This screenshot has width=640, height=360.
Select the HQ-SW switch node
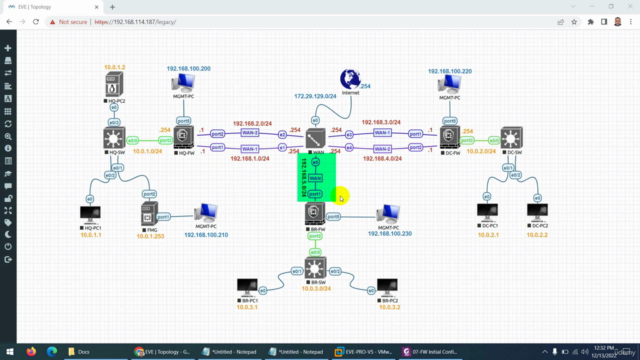click(x=114, y=138)
